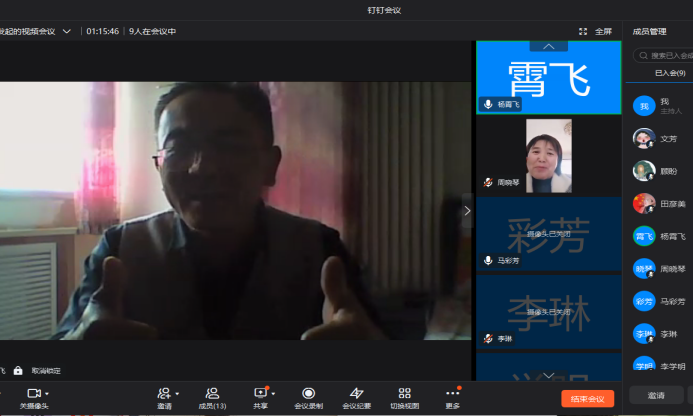This screenshot has width=694, height=416.
Task: Expand the meeting title dropdown chevron
Action: (66, 31)
